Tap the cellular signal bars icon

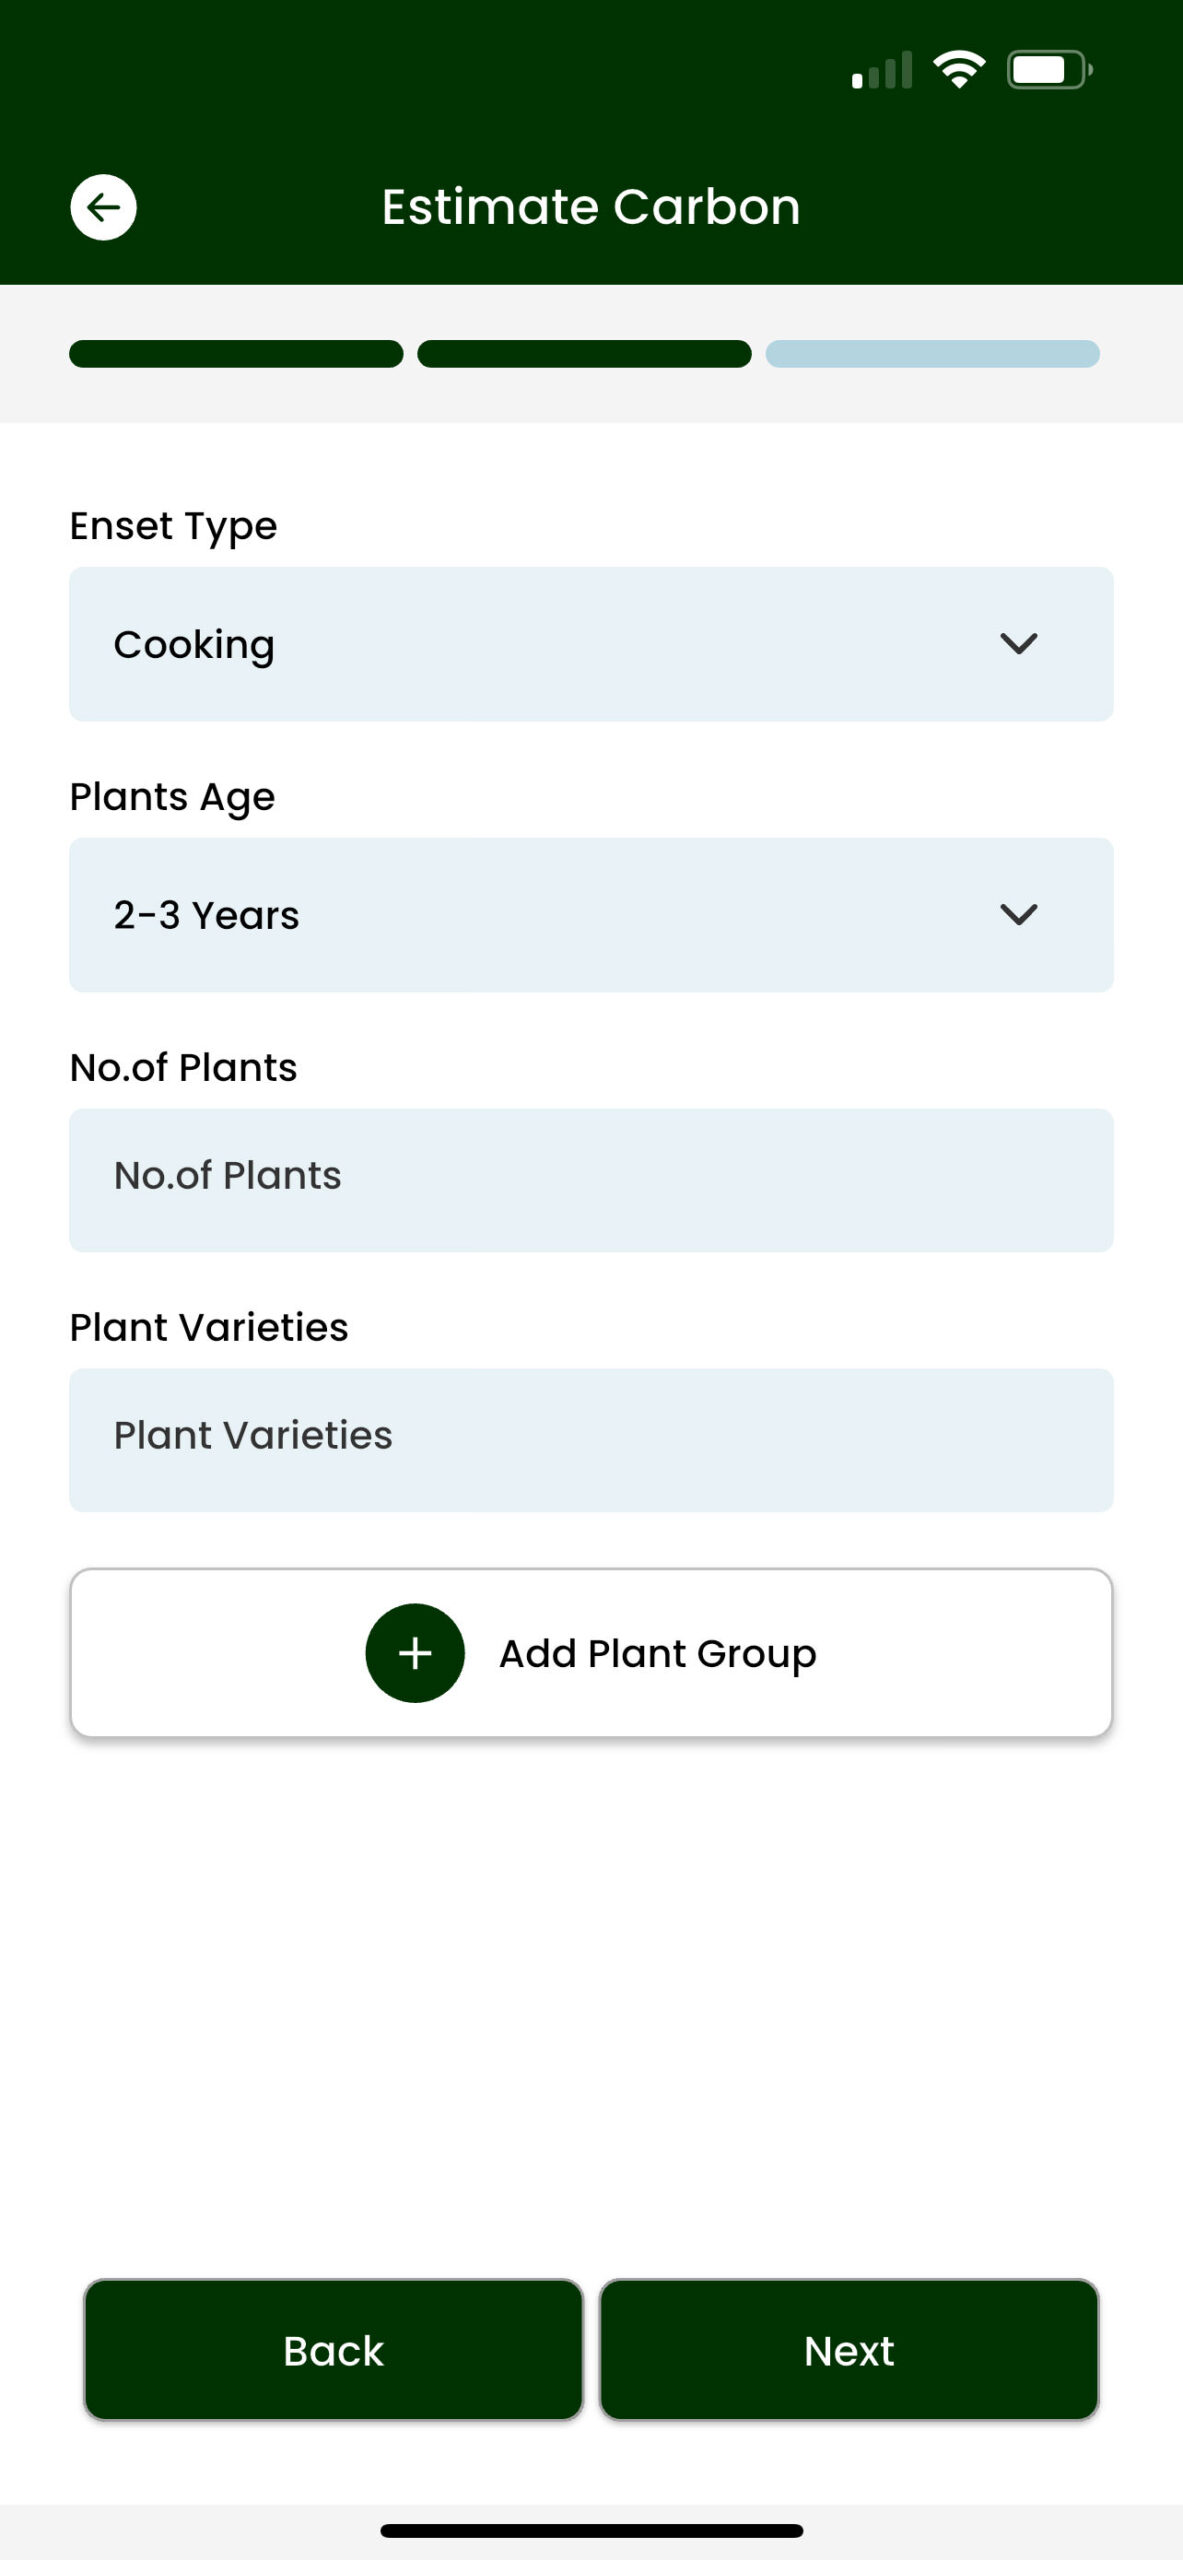(882, 71)
